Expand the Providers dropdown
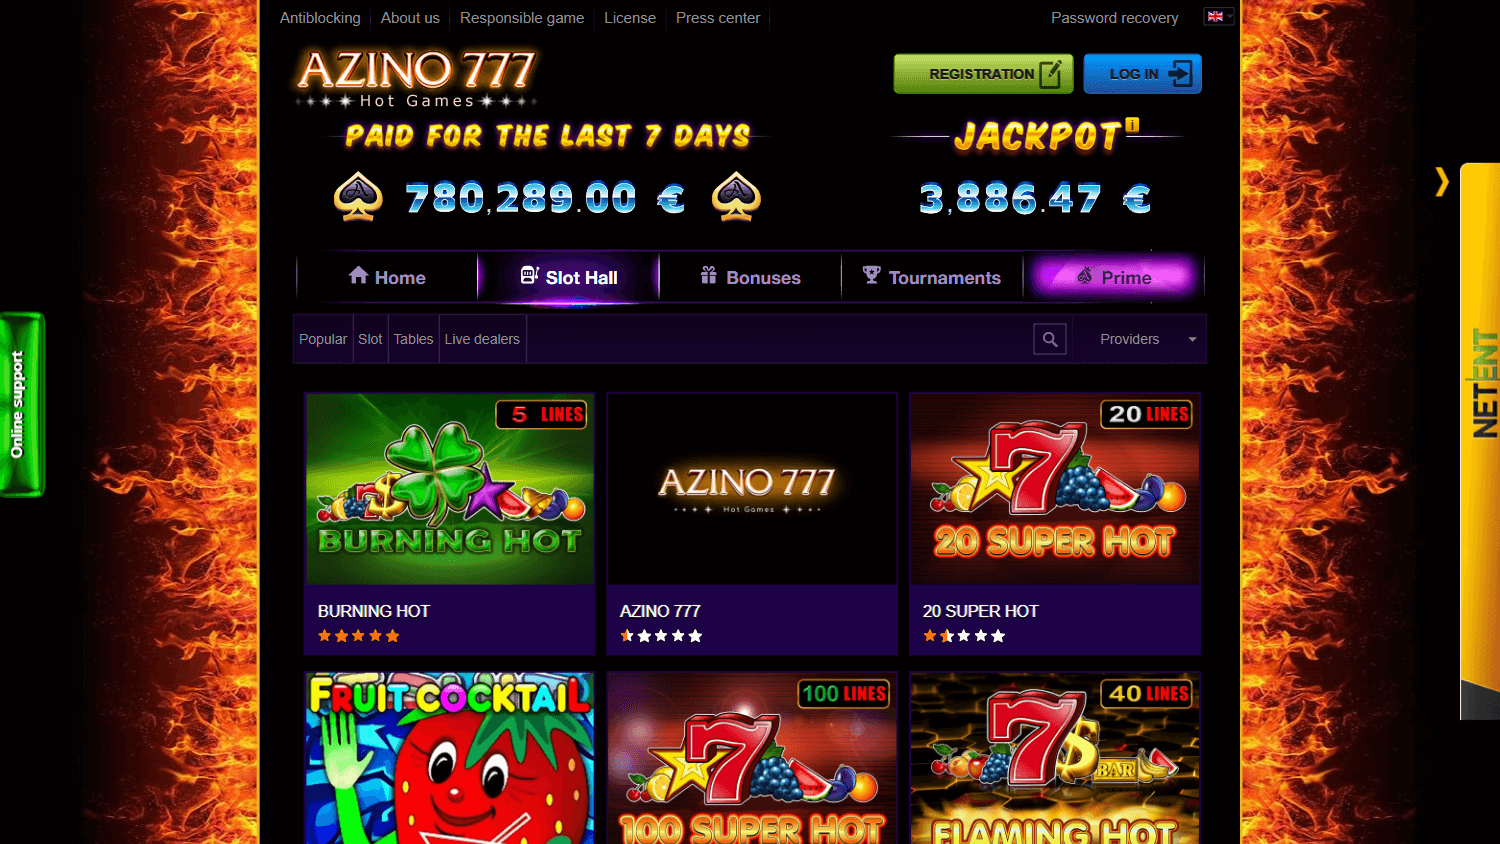 (x=1140, y=339)
